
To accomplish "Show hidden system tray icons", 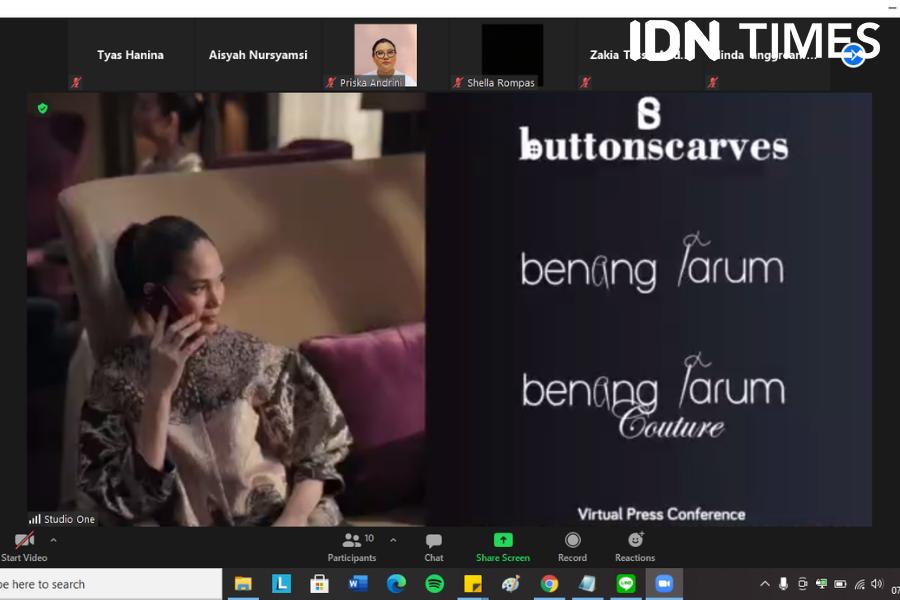I will 765,584.
